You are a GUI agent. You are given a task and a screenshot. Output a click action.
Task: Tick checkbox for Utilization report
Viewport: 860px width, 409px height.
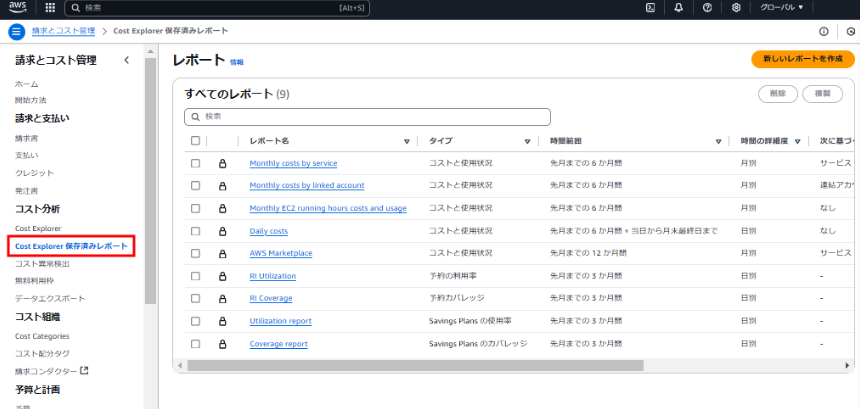pyautogui.click(x=195, y=321)
